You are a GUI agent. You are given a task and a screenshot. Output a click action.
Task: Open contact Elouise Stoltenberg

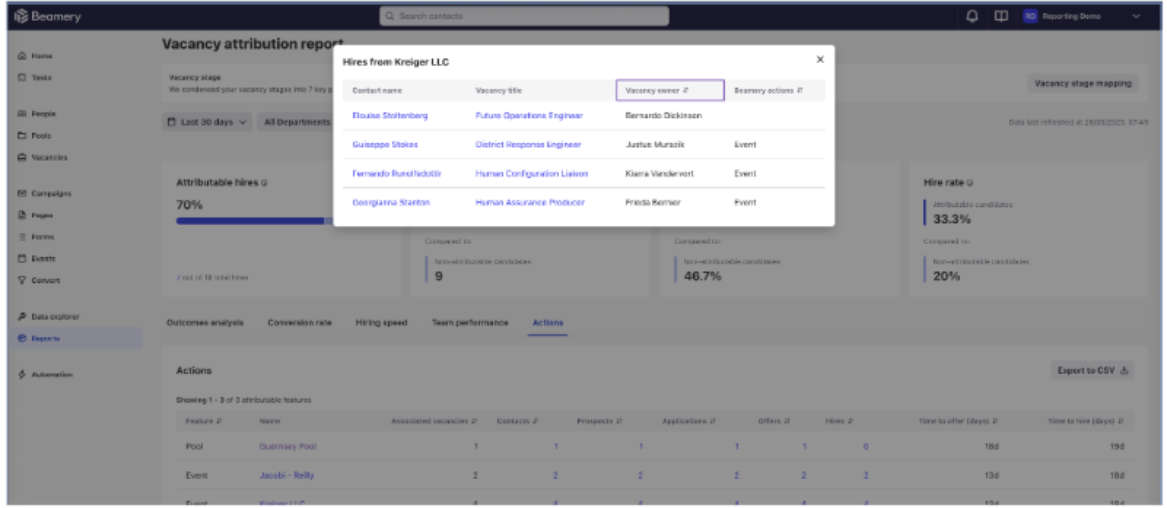pos(390,115)
